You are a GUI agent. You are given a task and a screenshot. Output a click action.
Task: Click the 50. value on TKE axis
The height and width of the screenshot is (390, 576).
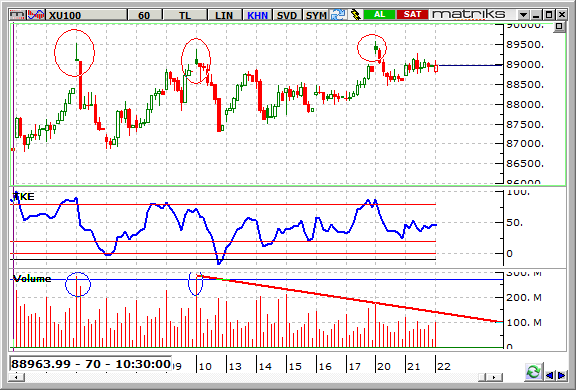pos(514,223)
